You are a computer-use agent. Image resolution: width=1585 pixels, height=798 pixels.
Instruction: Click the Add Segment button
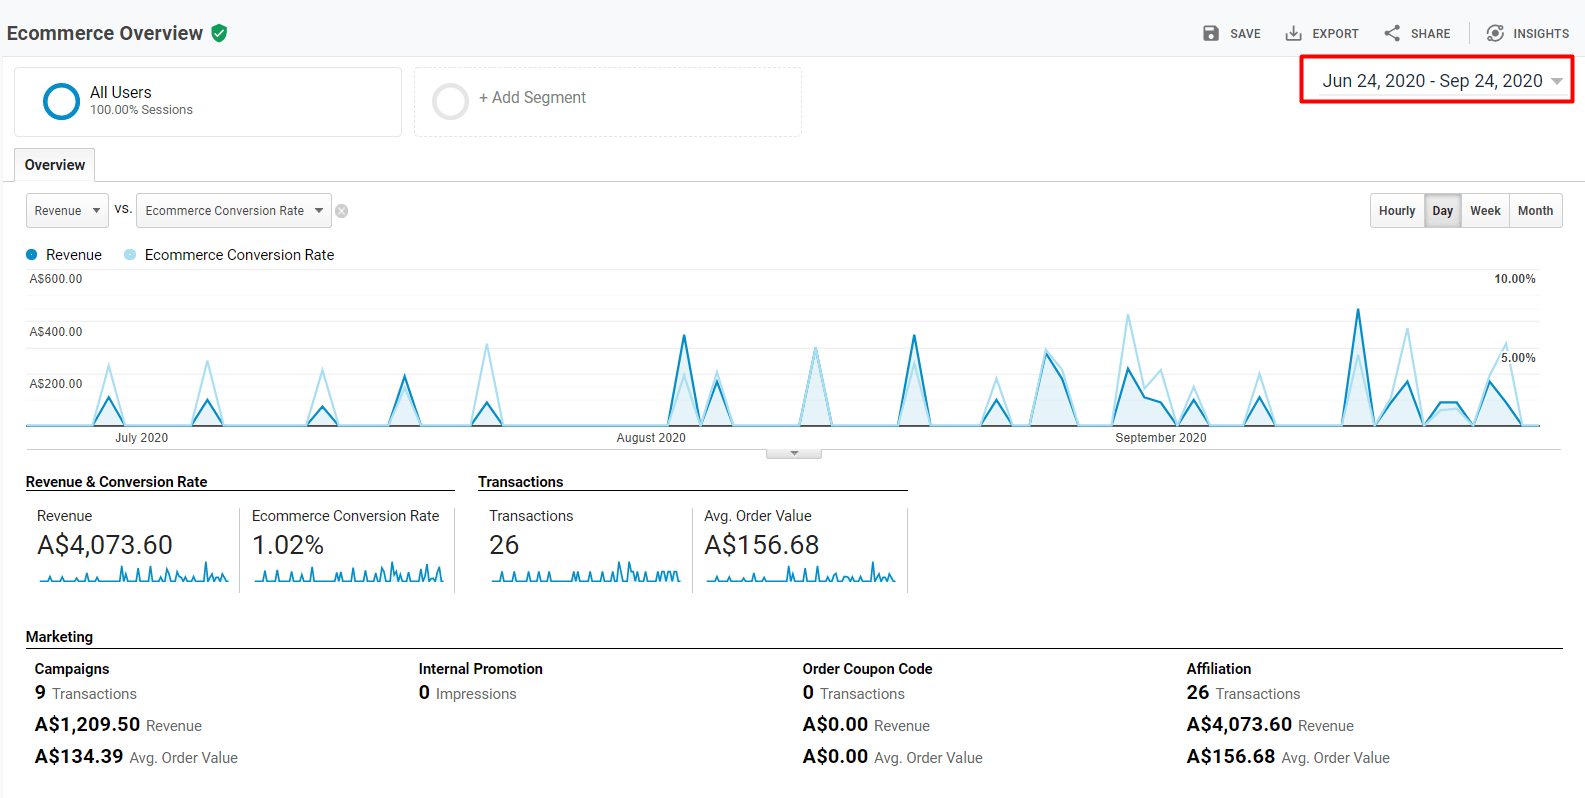coord(532,98)
